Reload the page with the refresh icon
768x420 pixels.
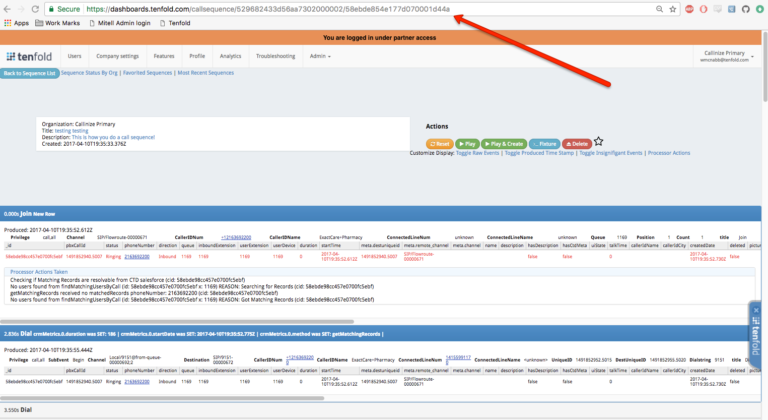pyautogui.click(x=35, y=9)
